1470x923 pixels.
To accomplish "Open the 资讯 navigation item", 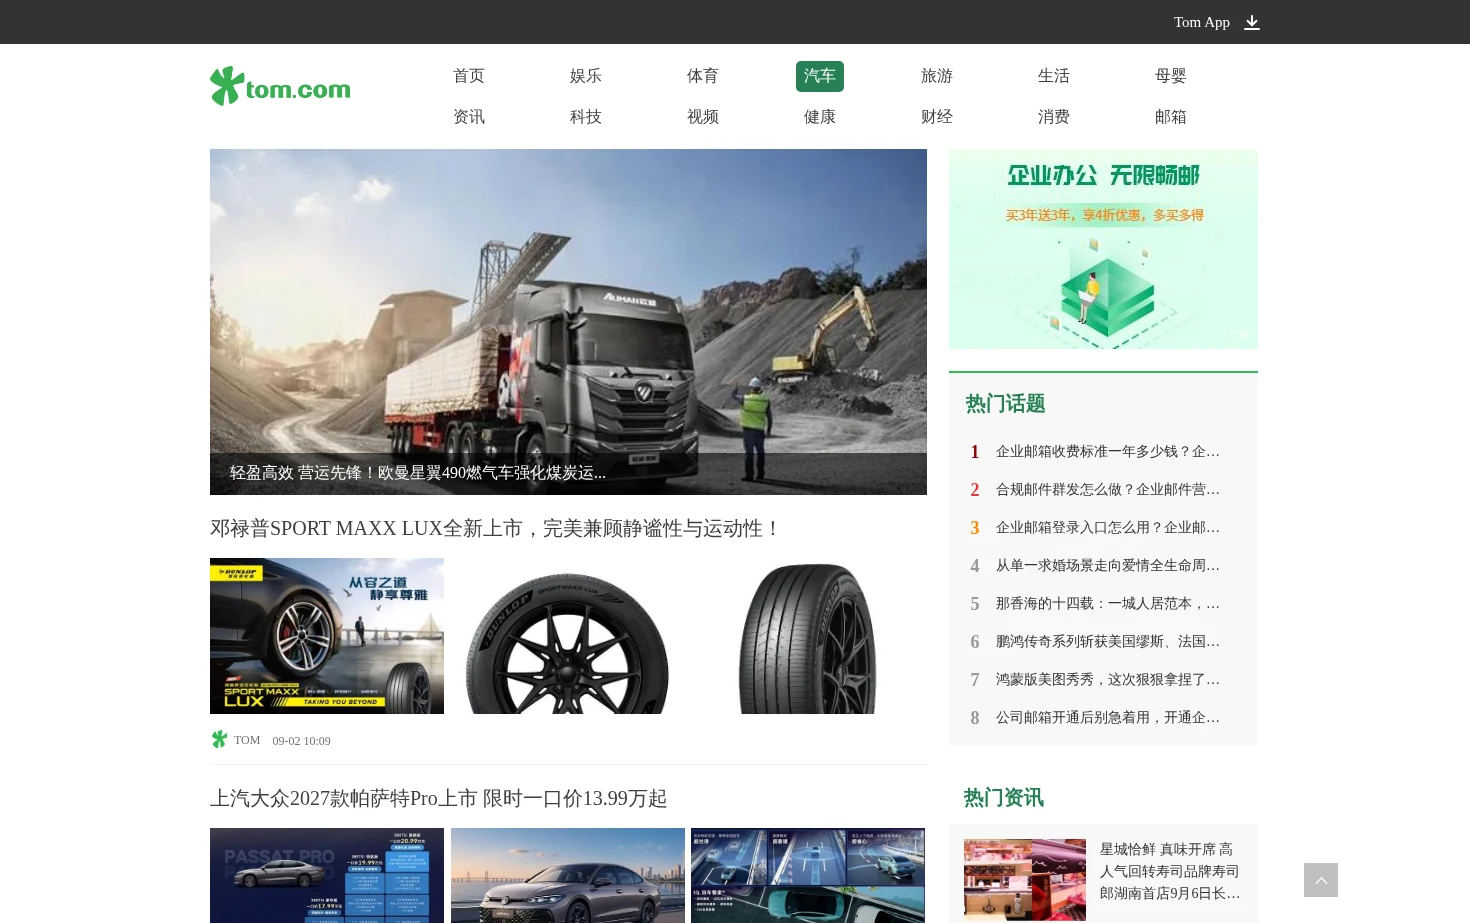I will click(x=469, y=117).
